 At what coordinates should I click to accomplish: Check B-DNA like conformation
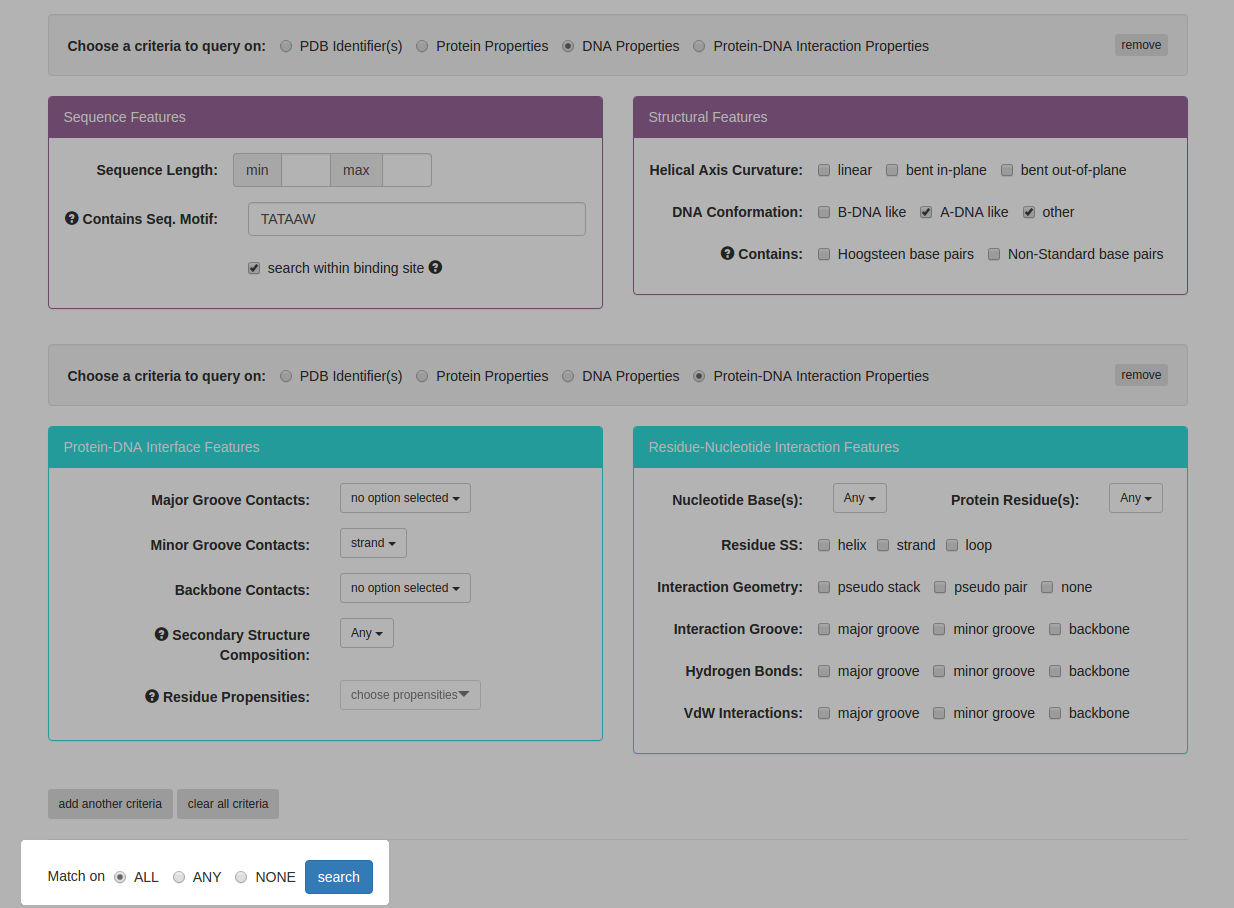pyautogui.click(x=824, y=212)
